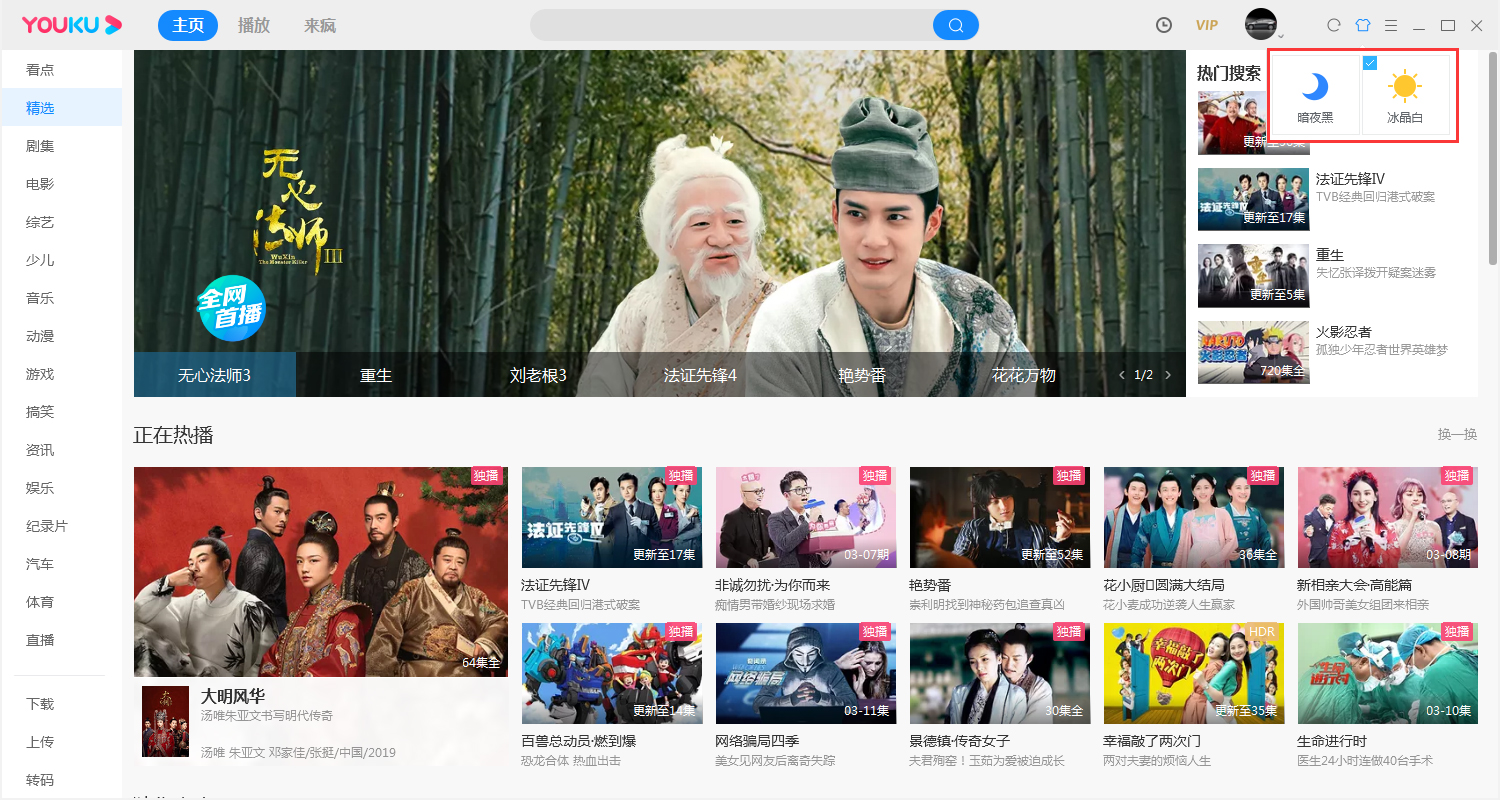
Task: Open 下载 in the sidebar
Action: click(x=40, y=704)
